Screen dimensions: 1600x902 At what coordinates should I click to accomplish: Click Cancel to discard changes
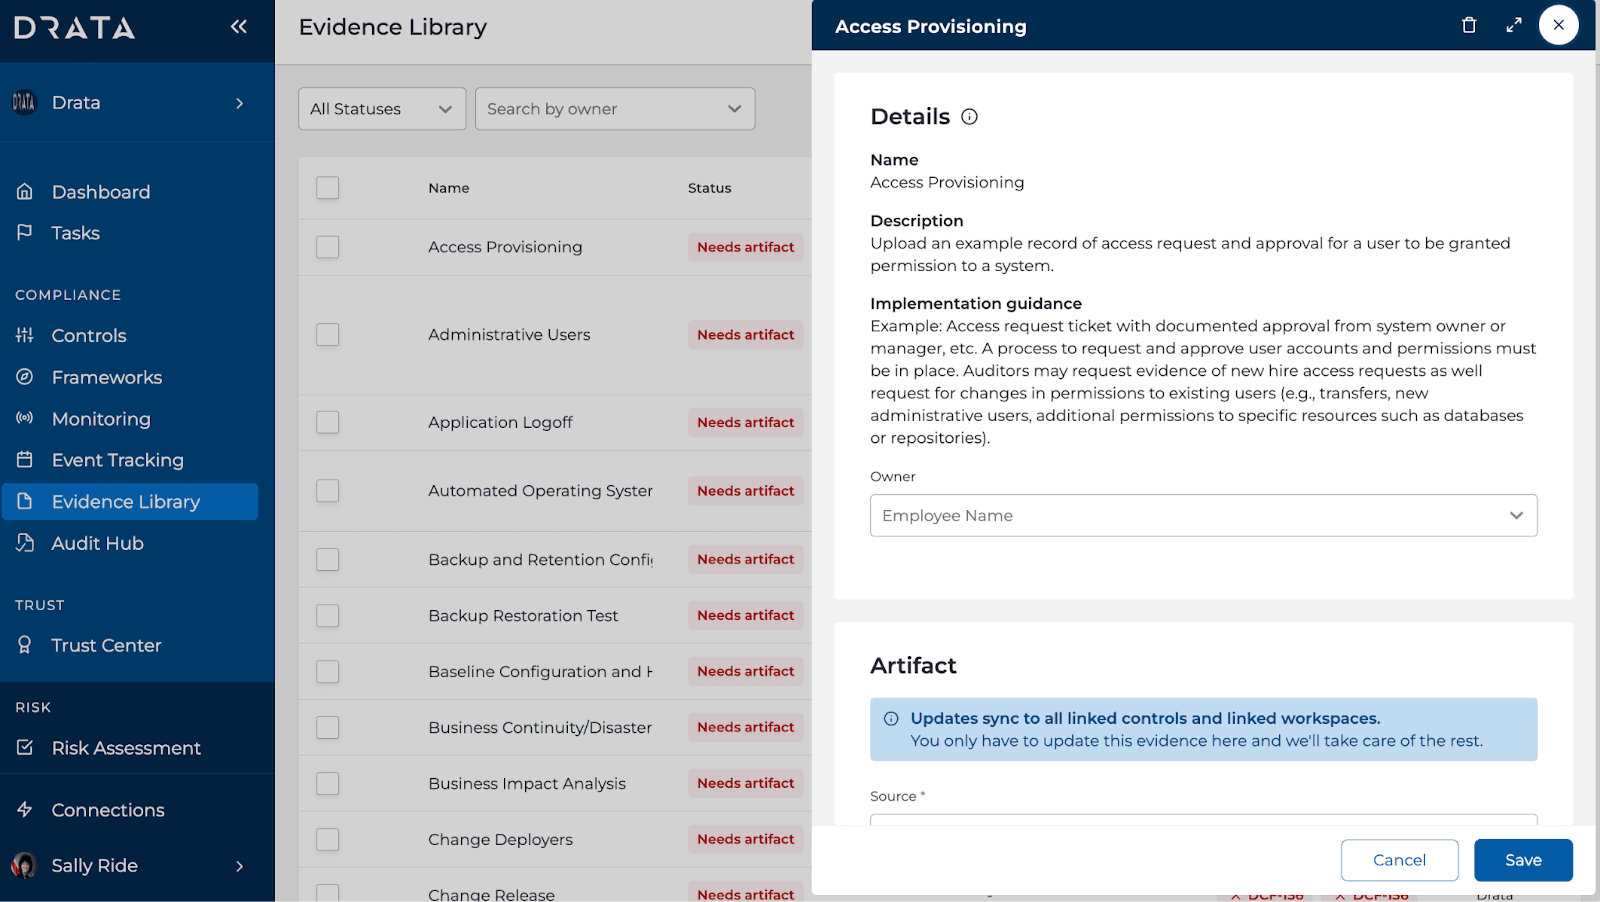(1399, 860)
